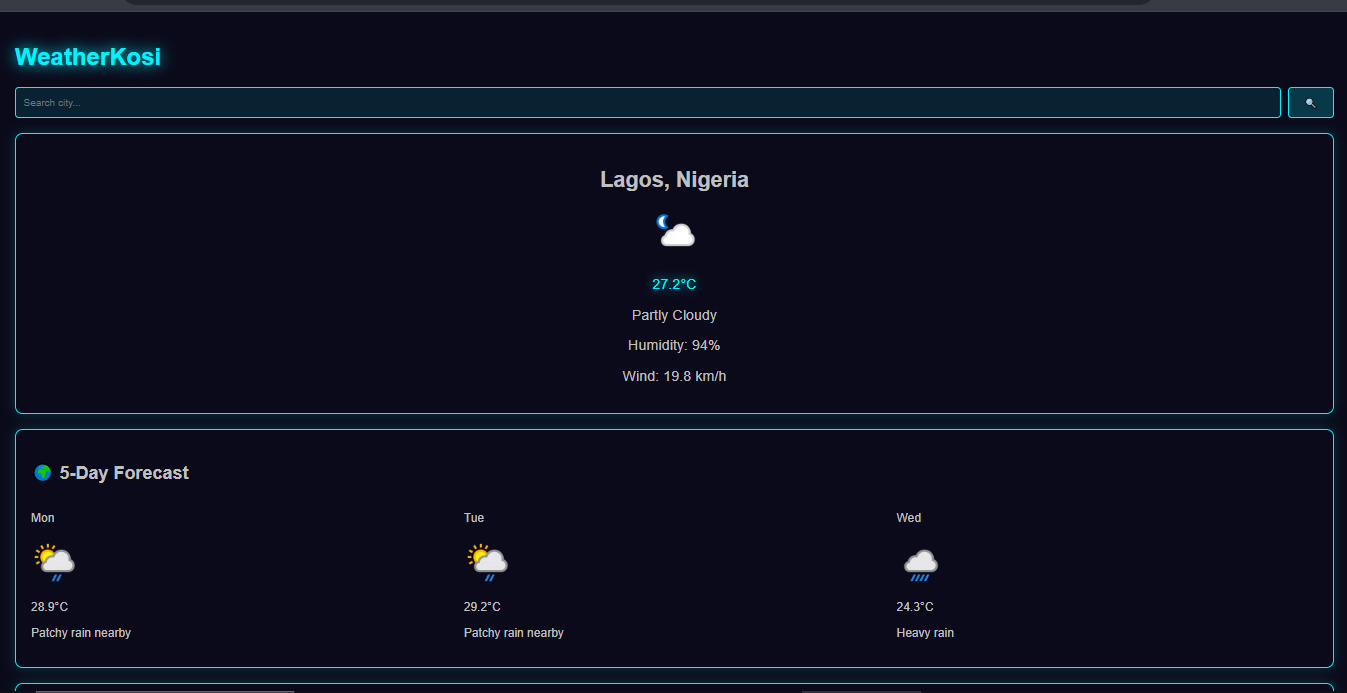This screenshot has width=1347, height=693.
Task: Open the Search city input field
Action: click(647, 102)
